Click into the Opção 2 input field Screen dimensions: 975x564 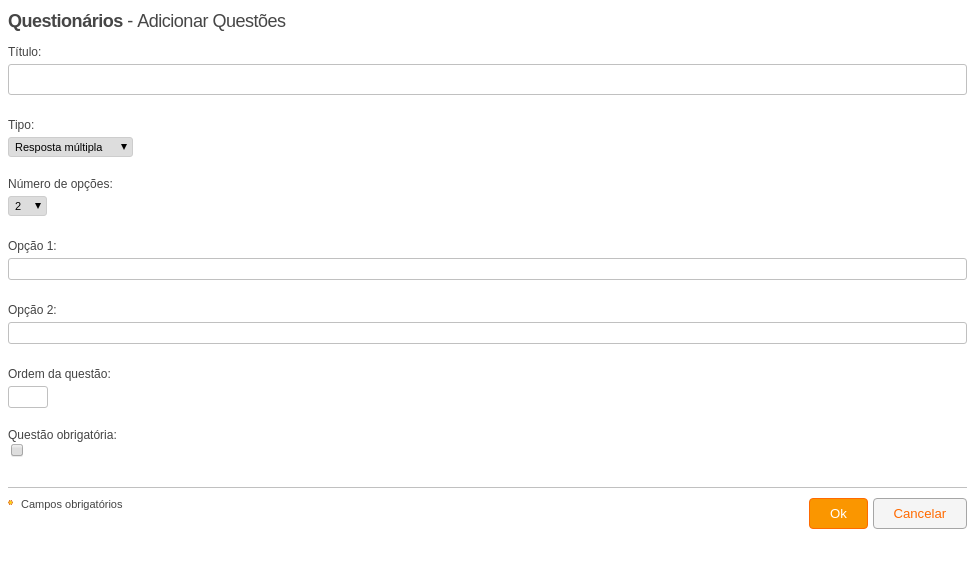point(488,333)
